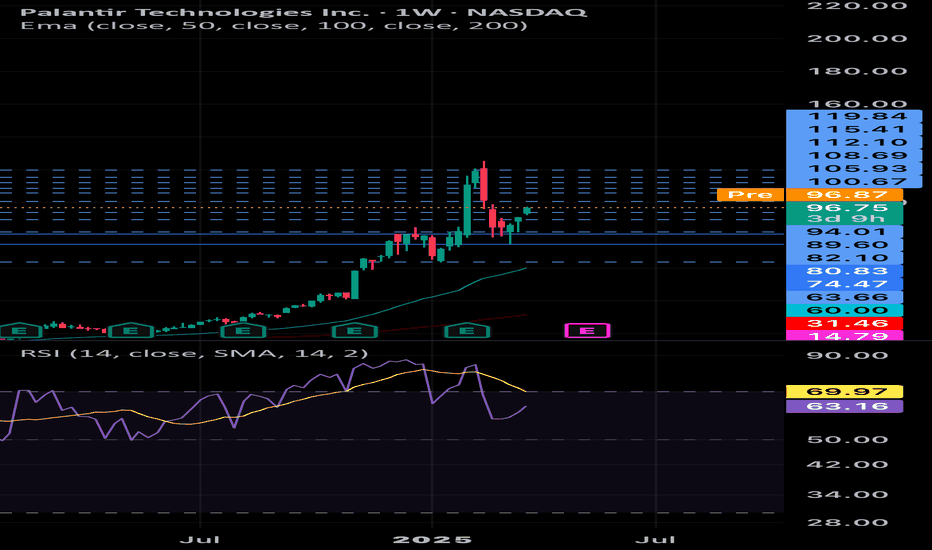This screenshot has width=932, height=550.
Task: Click the 28.00 RSI axis tick
Action: pos(847,523)
